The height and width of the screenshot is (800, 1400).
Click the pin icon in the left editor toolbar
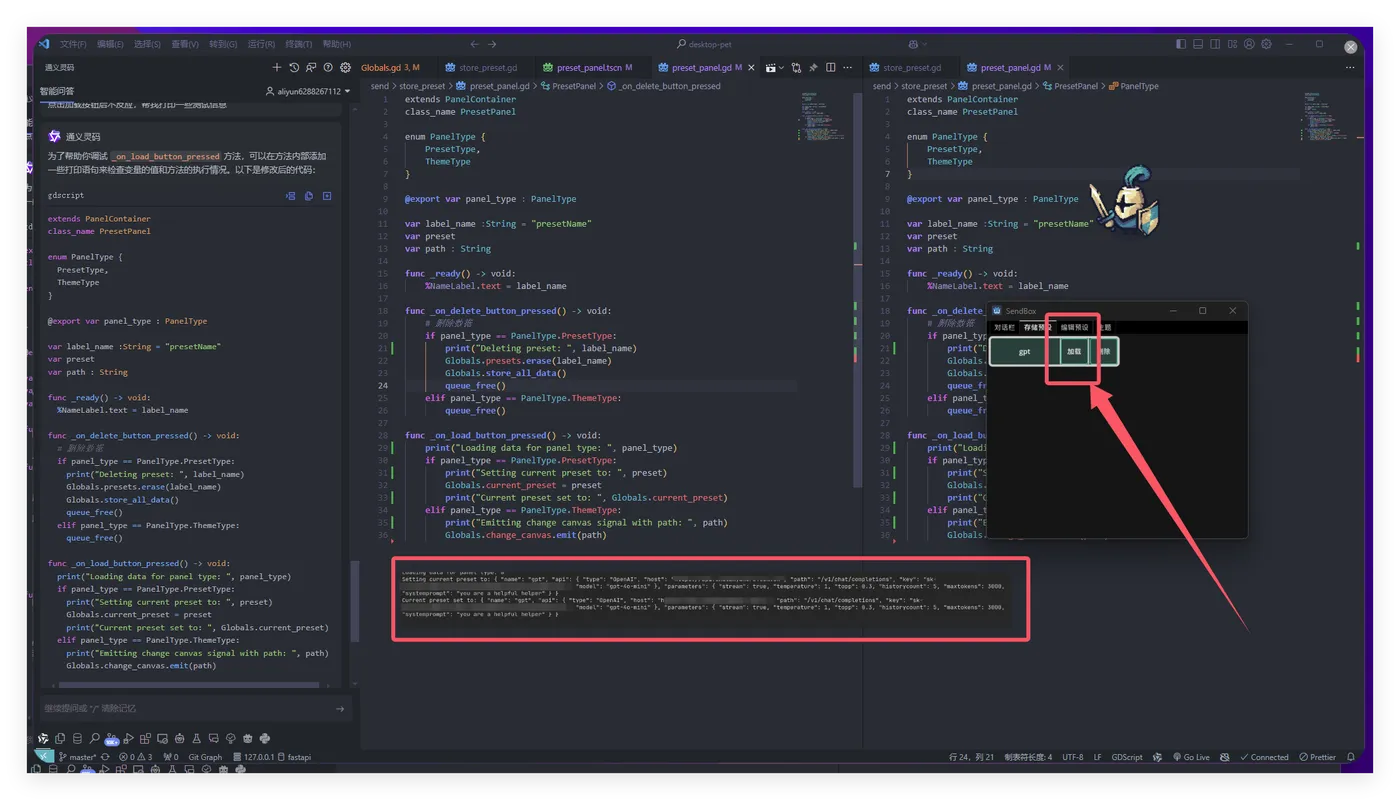[813, 68]
